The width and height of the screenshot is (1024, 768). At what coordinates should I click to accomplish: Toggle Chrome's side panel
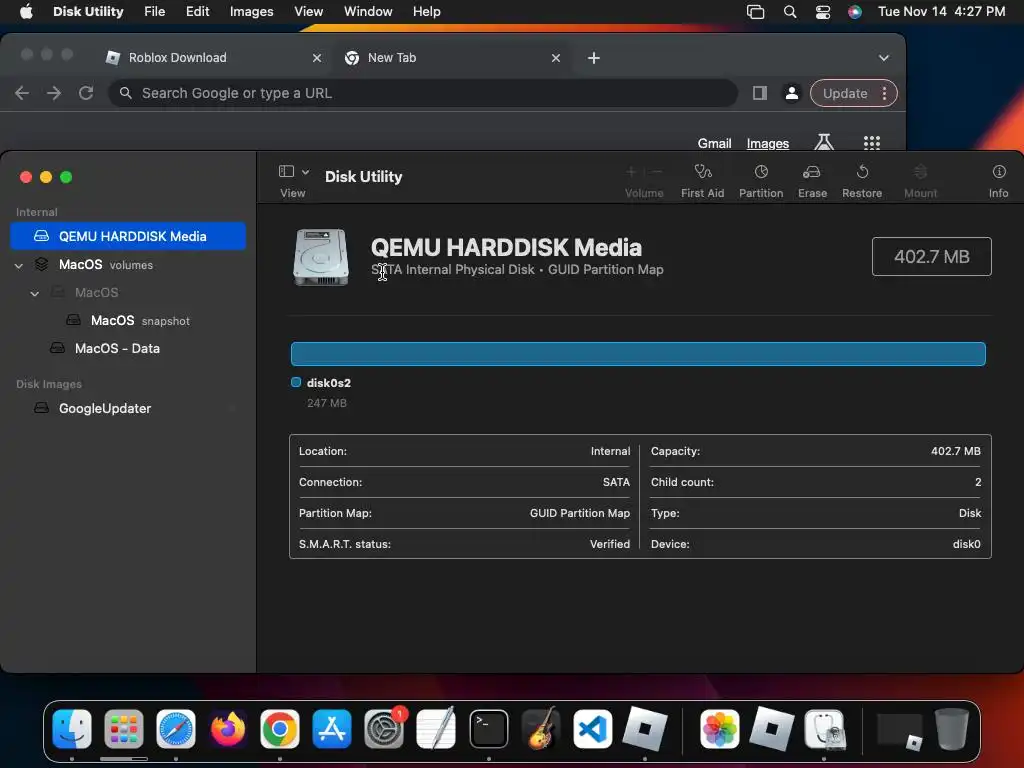760,93
